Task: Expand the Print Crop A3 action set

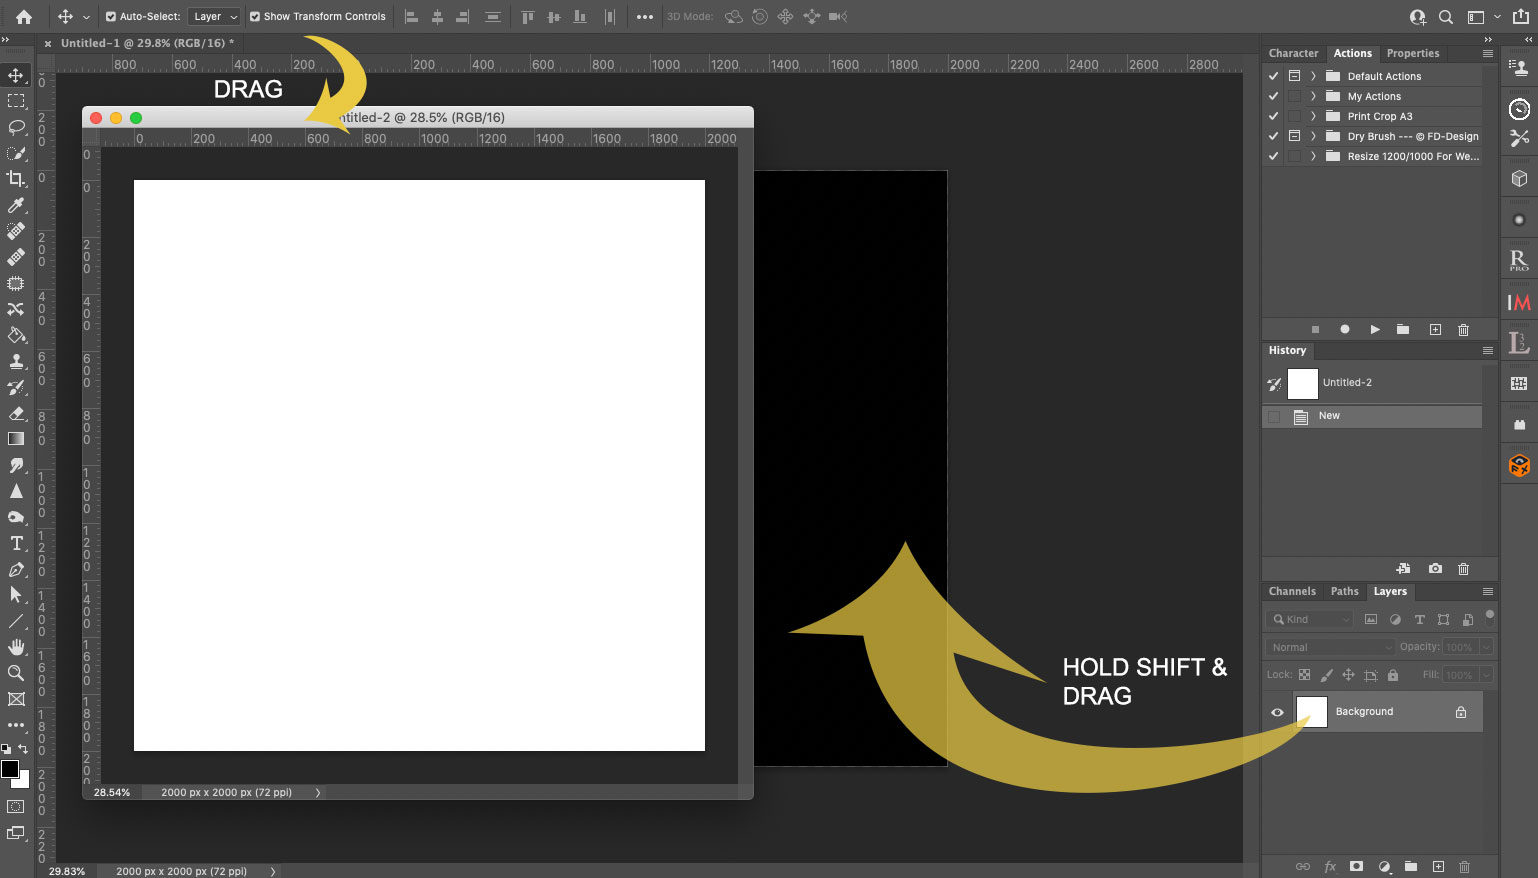Action: pyautogui.click(x=1313, y=116)
